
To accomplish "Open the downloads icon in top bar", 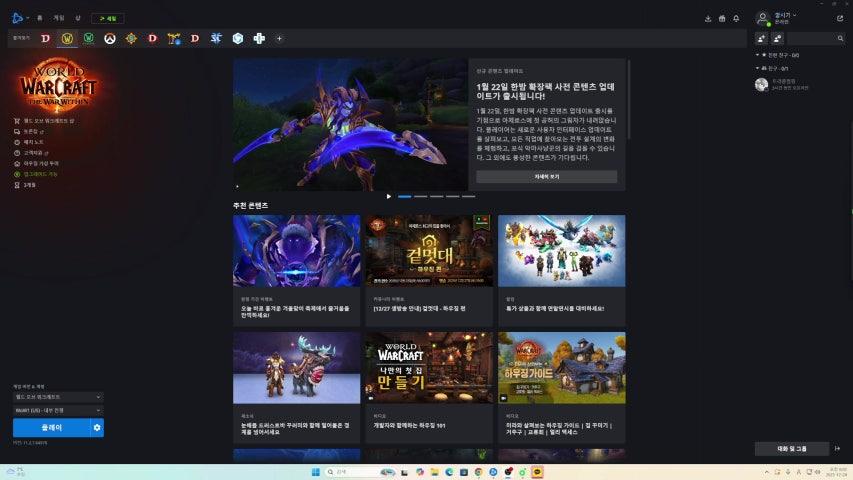I will click(x=708, y=18).
